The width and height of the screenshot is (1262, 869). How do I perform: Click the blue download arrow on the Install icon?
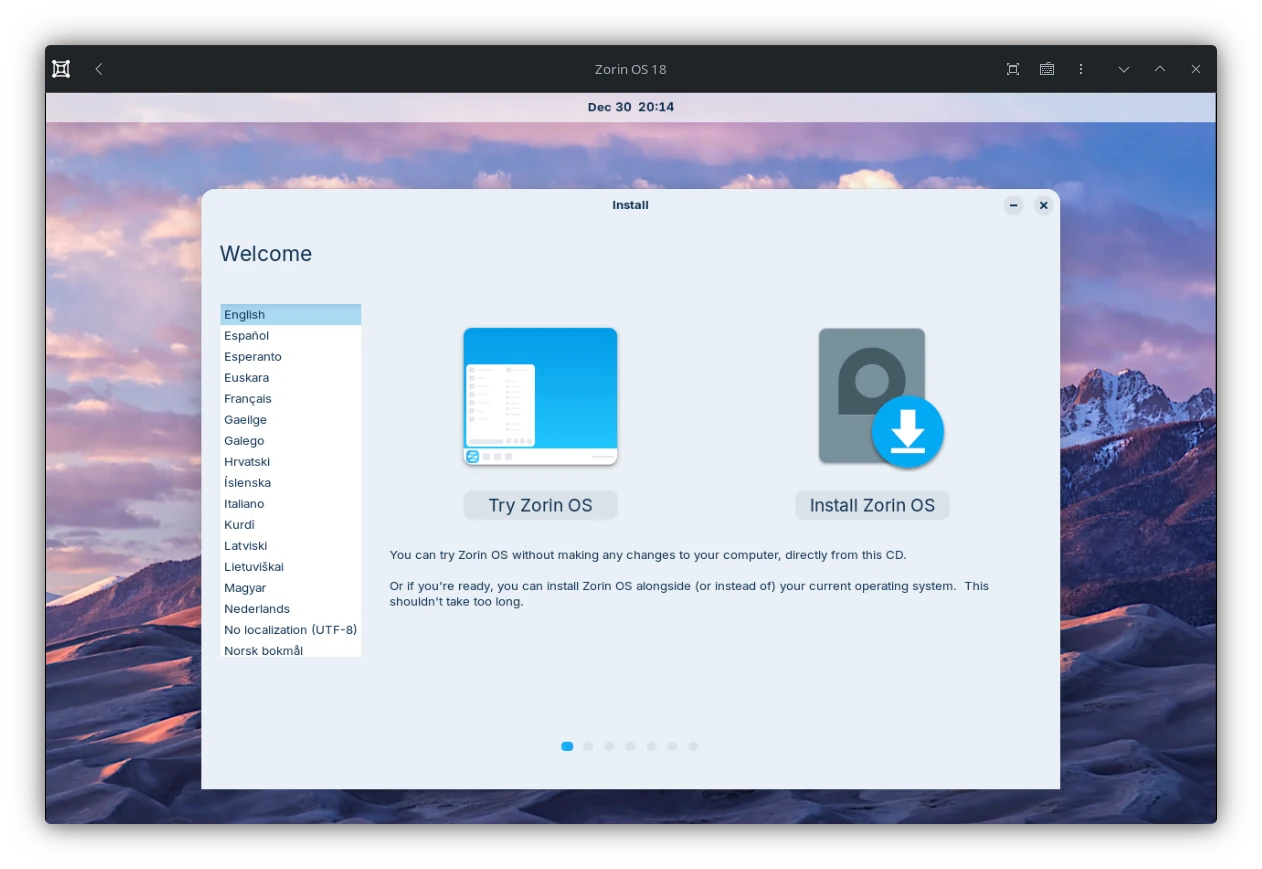coord(908,432)
